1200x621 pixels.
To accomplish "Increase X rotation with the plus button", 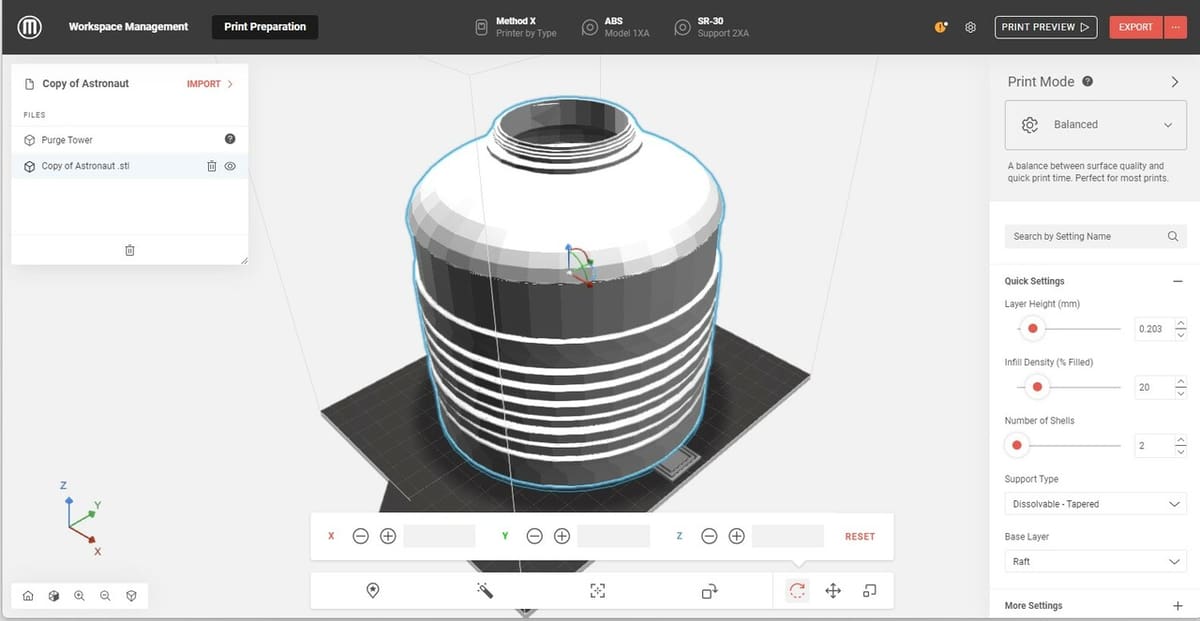I will 388,536.
